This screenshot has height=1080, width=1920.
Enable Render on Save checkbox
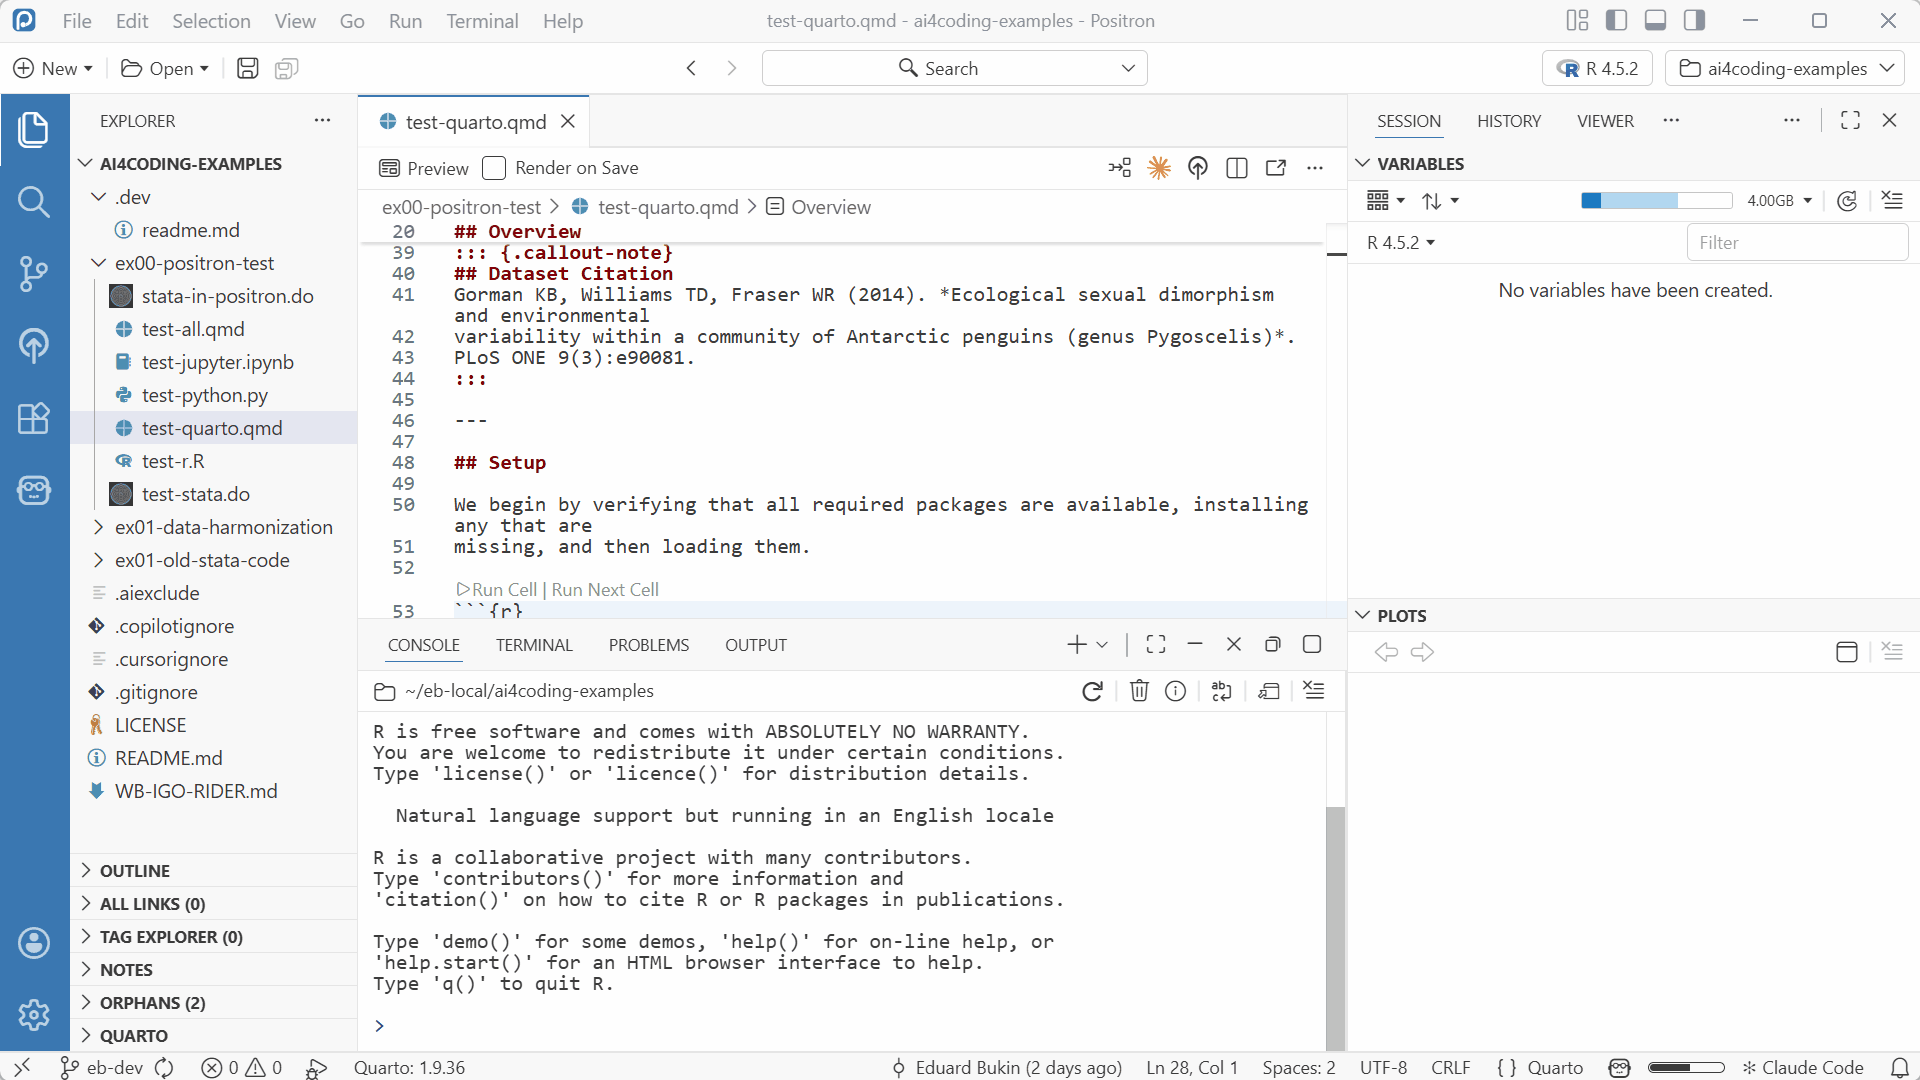494,168
